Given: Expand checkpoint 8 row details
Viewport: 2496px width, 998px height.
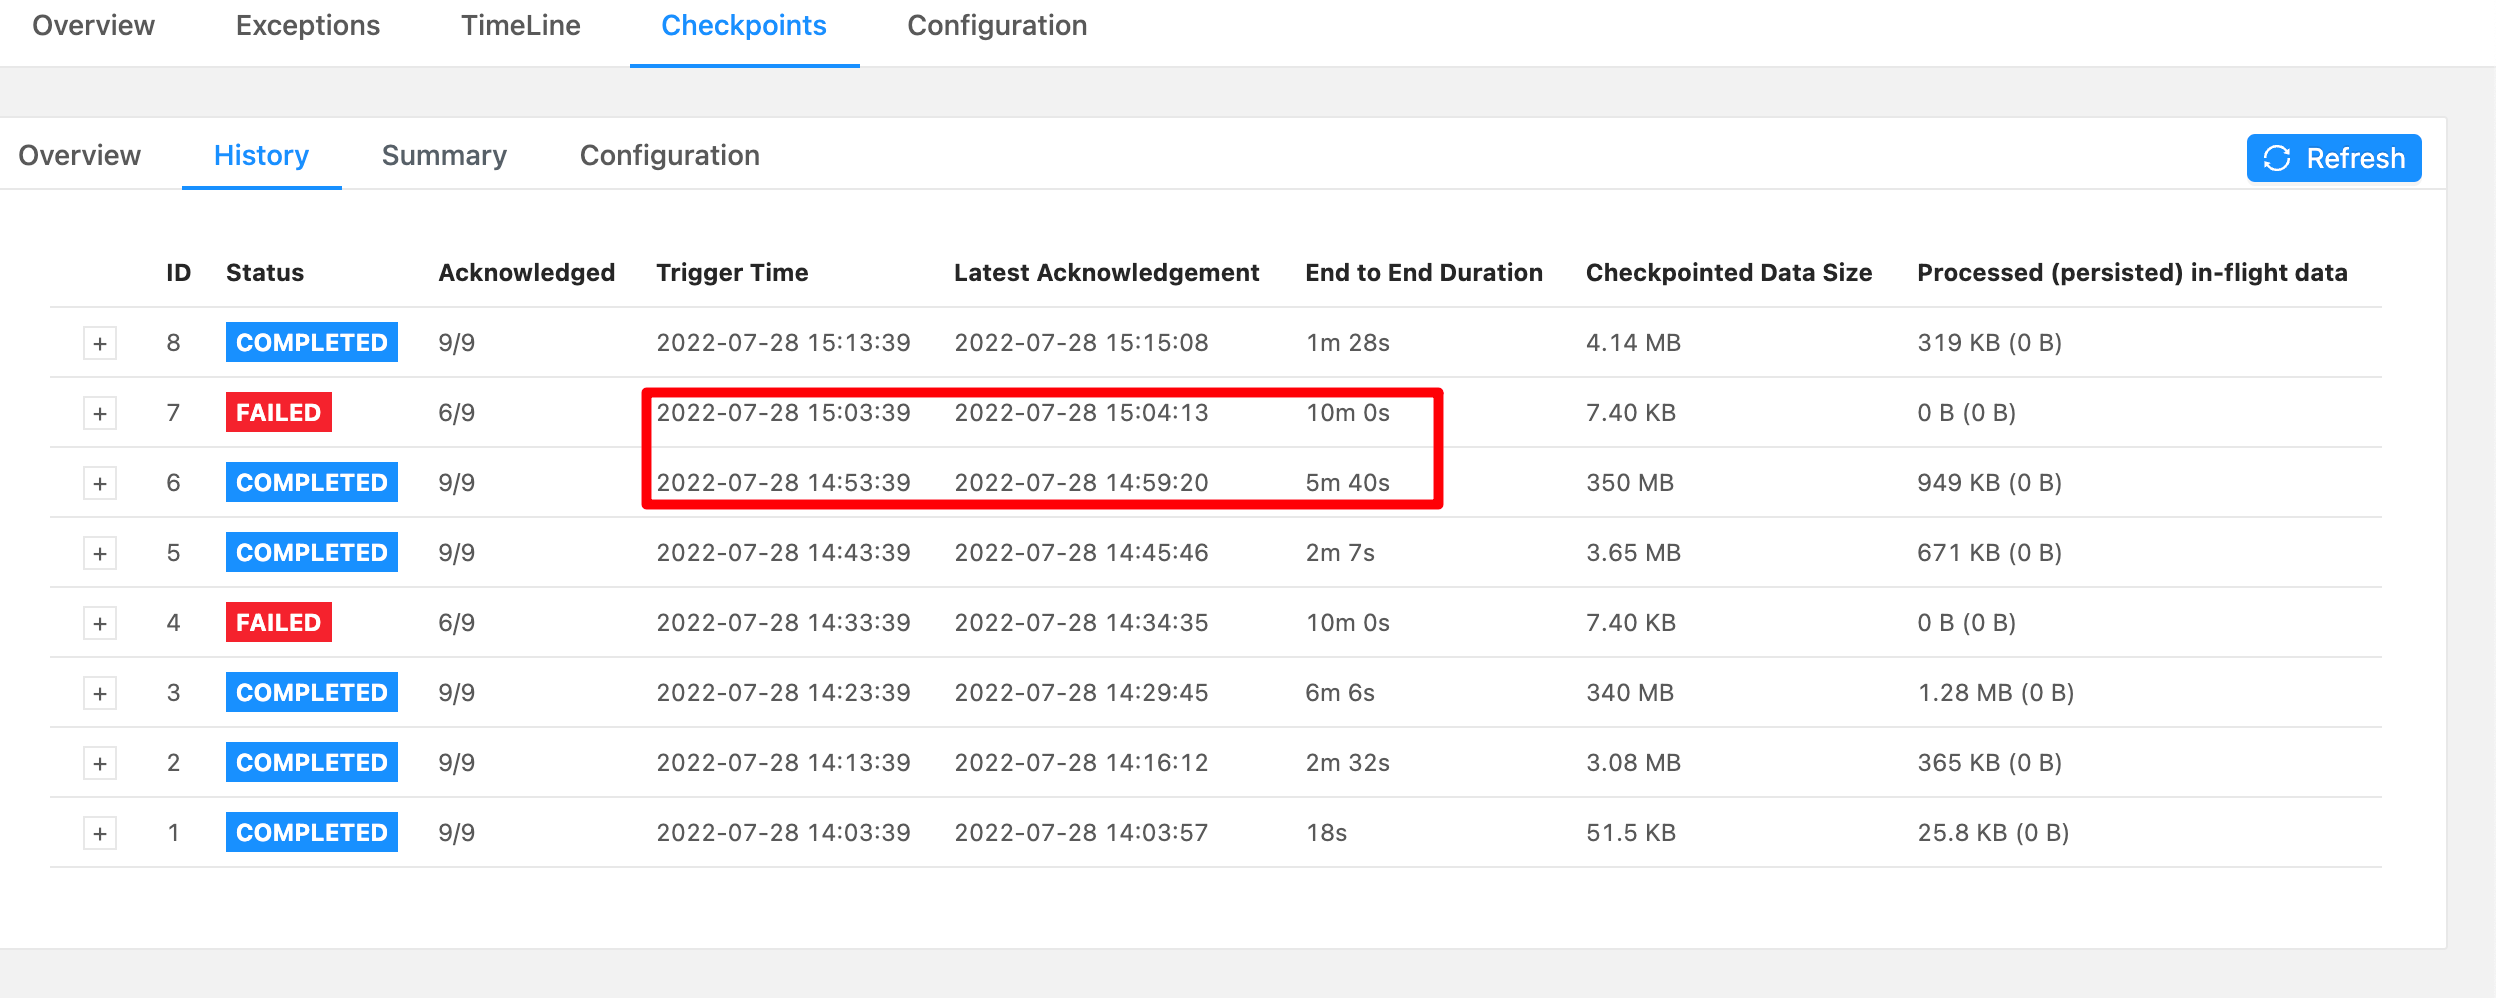Looking at the screenshot, I should click(x=100, y=343).
